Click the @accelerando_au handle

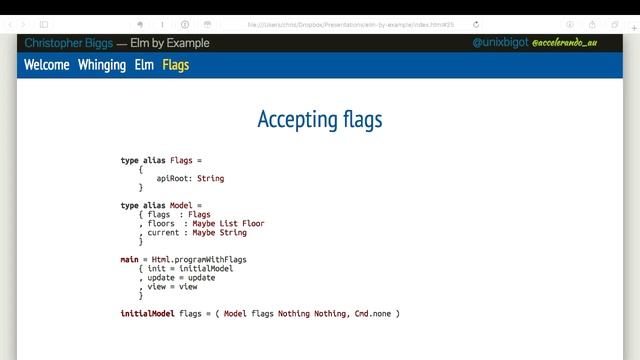pyautogui.click(x=564, y=43)
